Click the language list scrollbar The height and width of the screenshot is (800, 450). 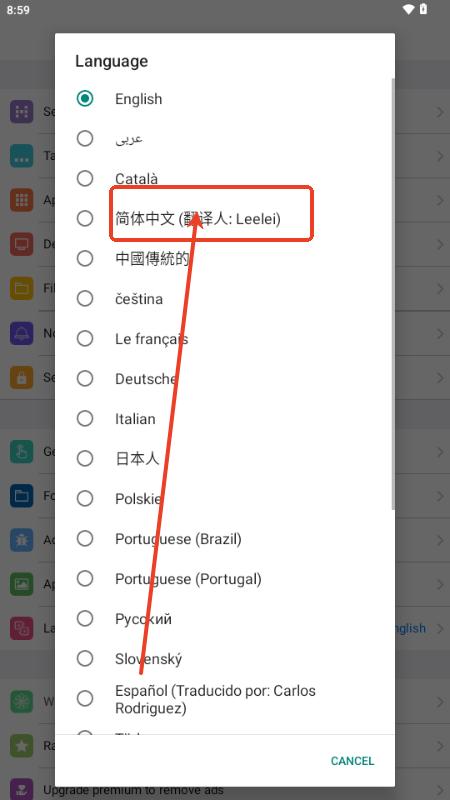pyautogui.click(x=392, y=293)
